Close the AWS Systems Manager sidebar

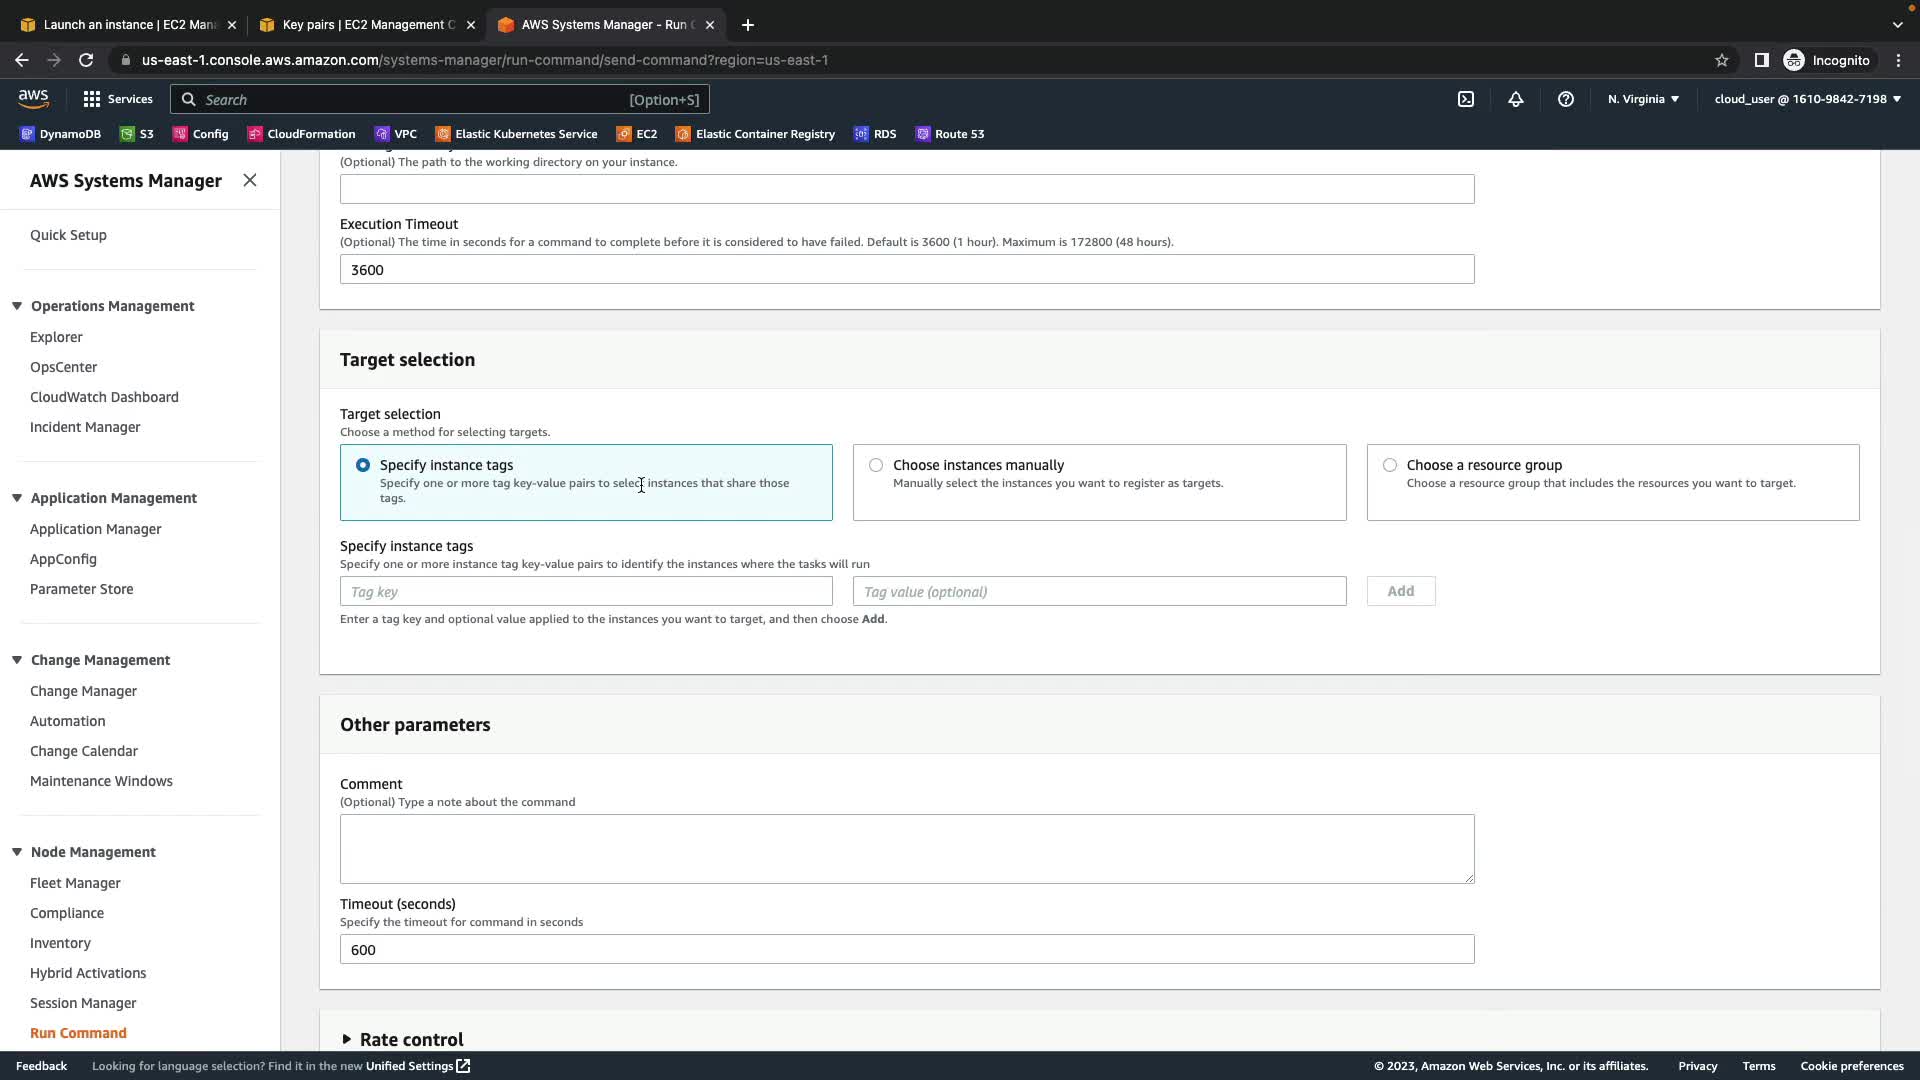[x=250, y=180]
